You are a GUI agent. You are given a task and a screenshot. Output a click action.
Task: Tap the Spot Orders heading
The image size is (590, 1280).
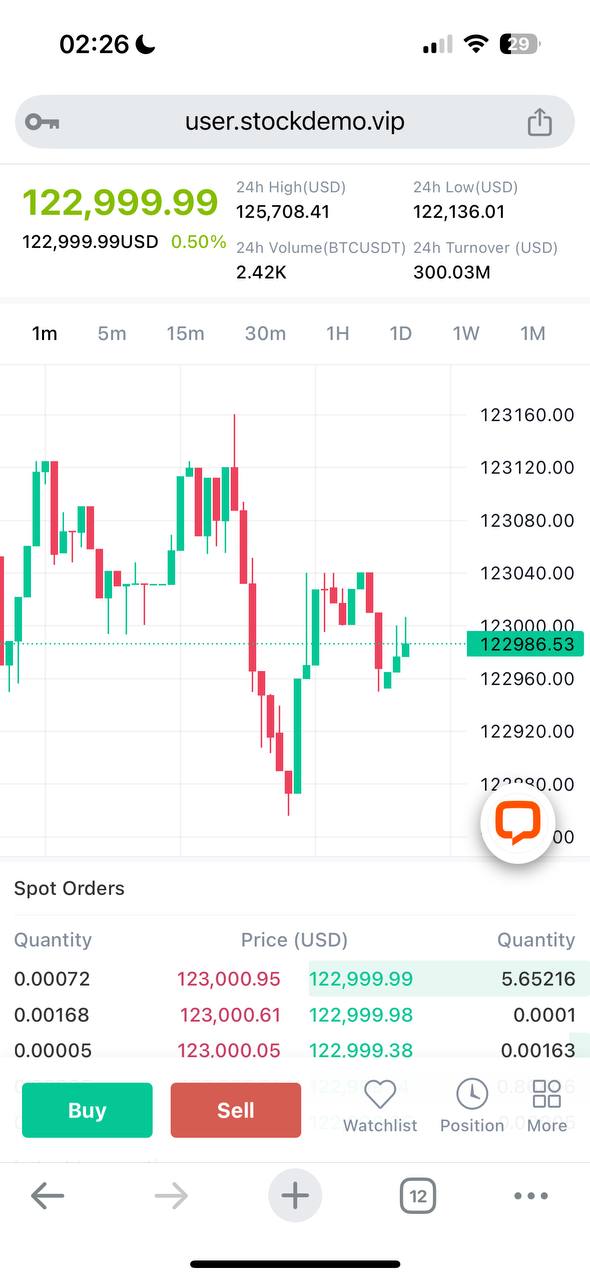(68, 888)
